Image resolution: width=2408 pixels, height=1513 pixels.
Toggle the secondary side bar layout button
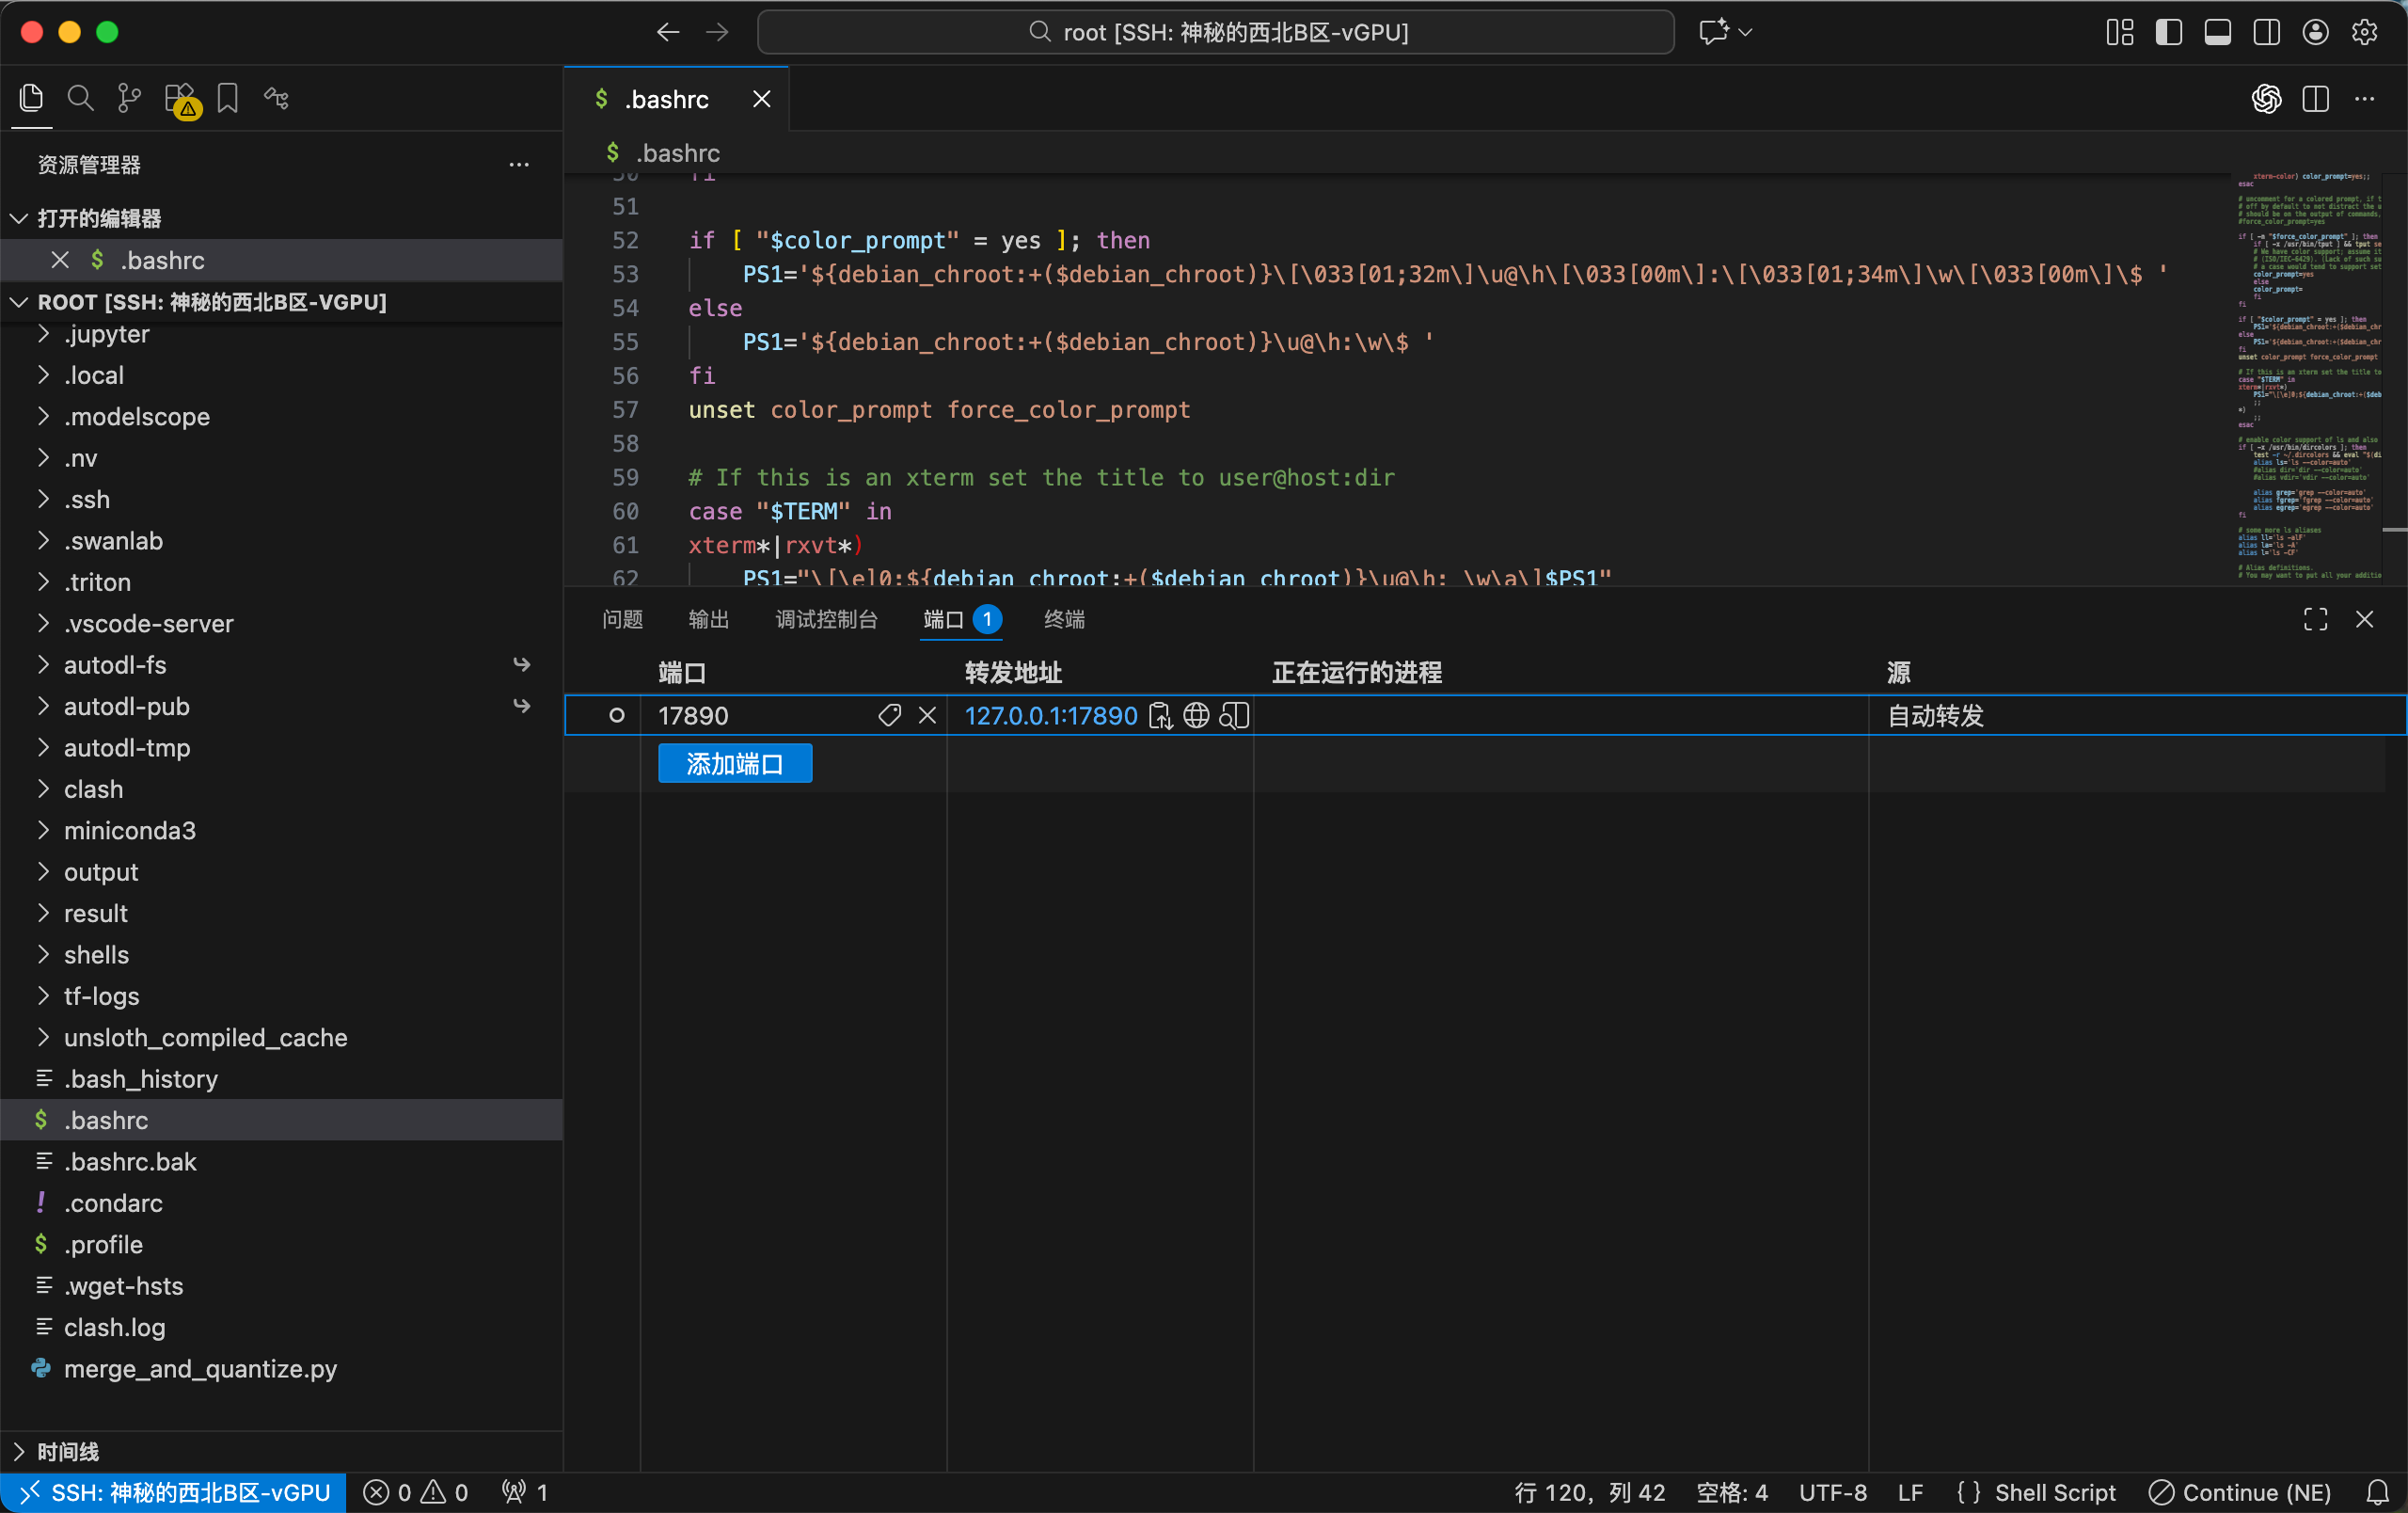click(x=2266, y=32)
